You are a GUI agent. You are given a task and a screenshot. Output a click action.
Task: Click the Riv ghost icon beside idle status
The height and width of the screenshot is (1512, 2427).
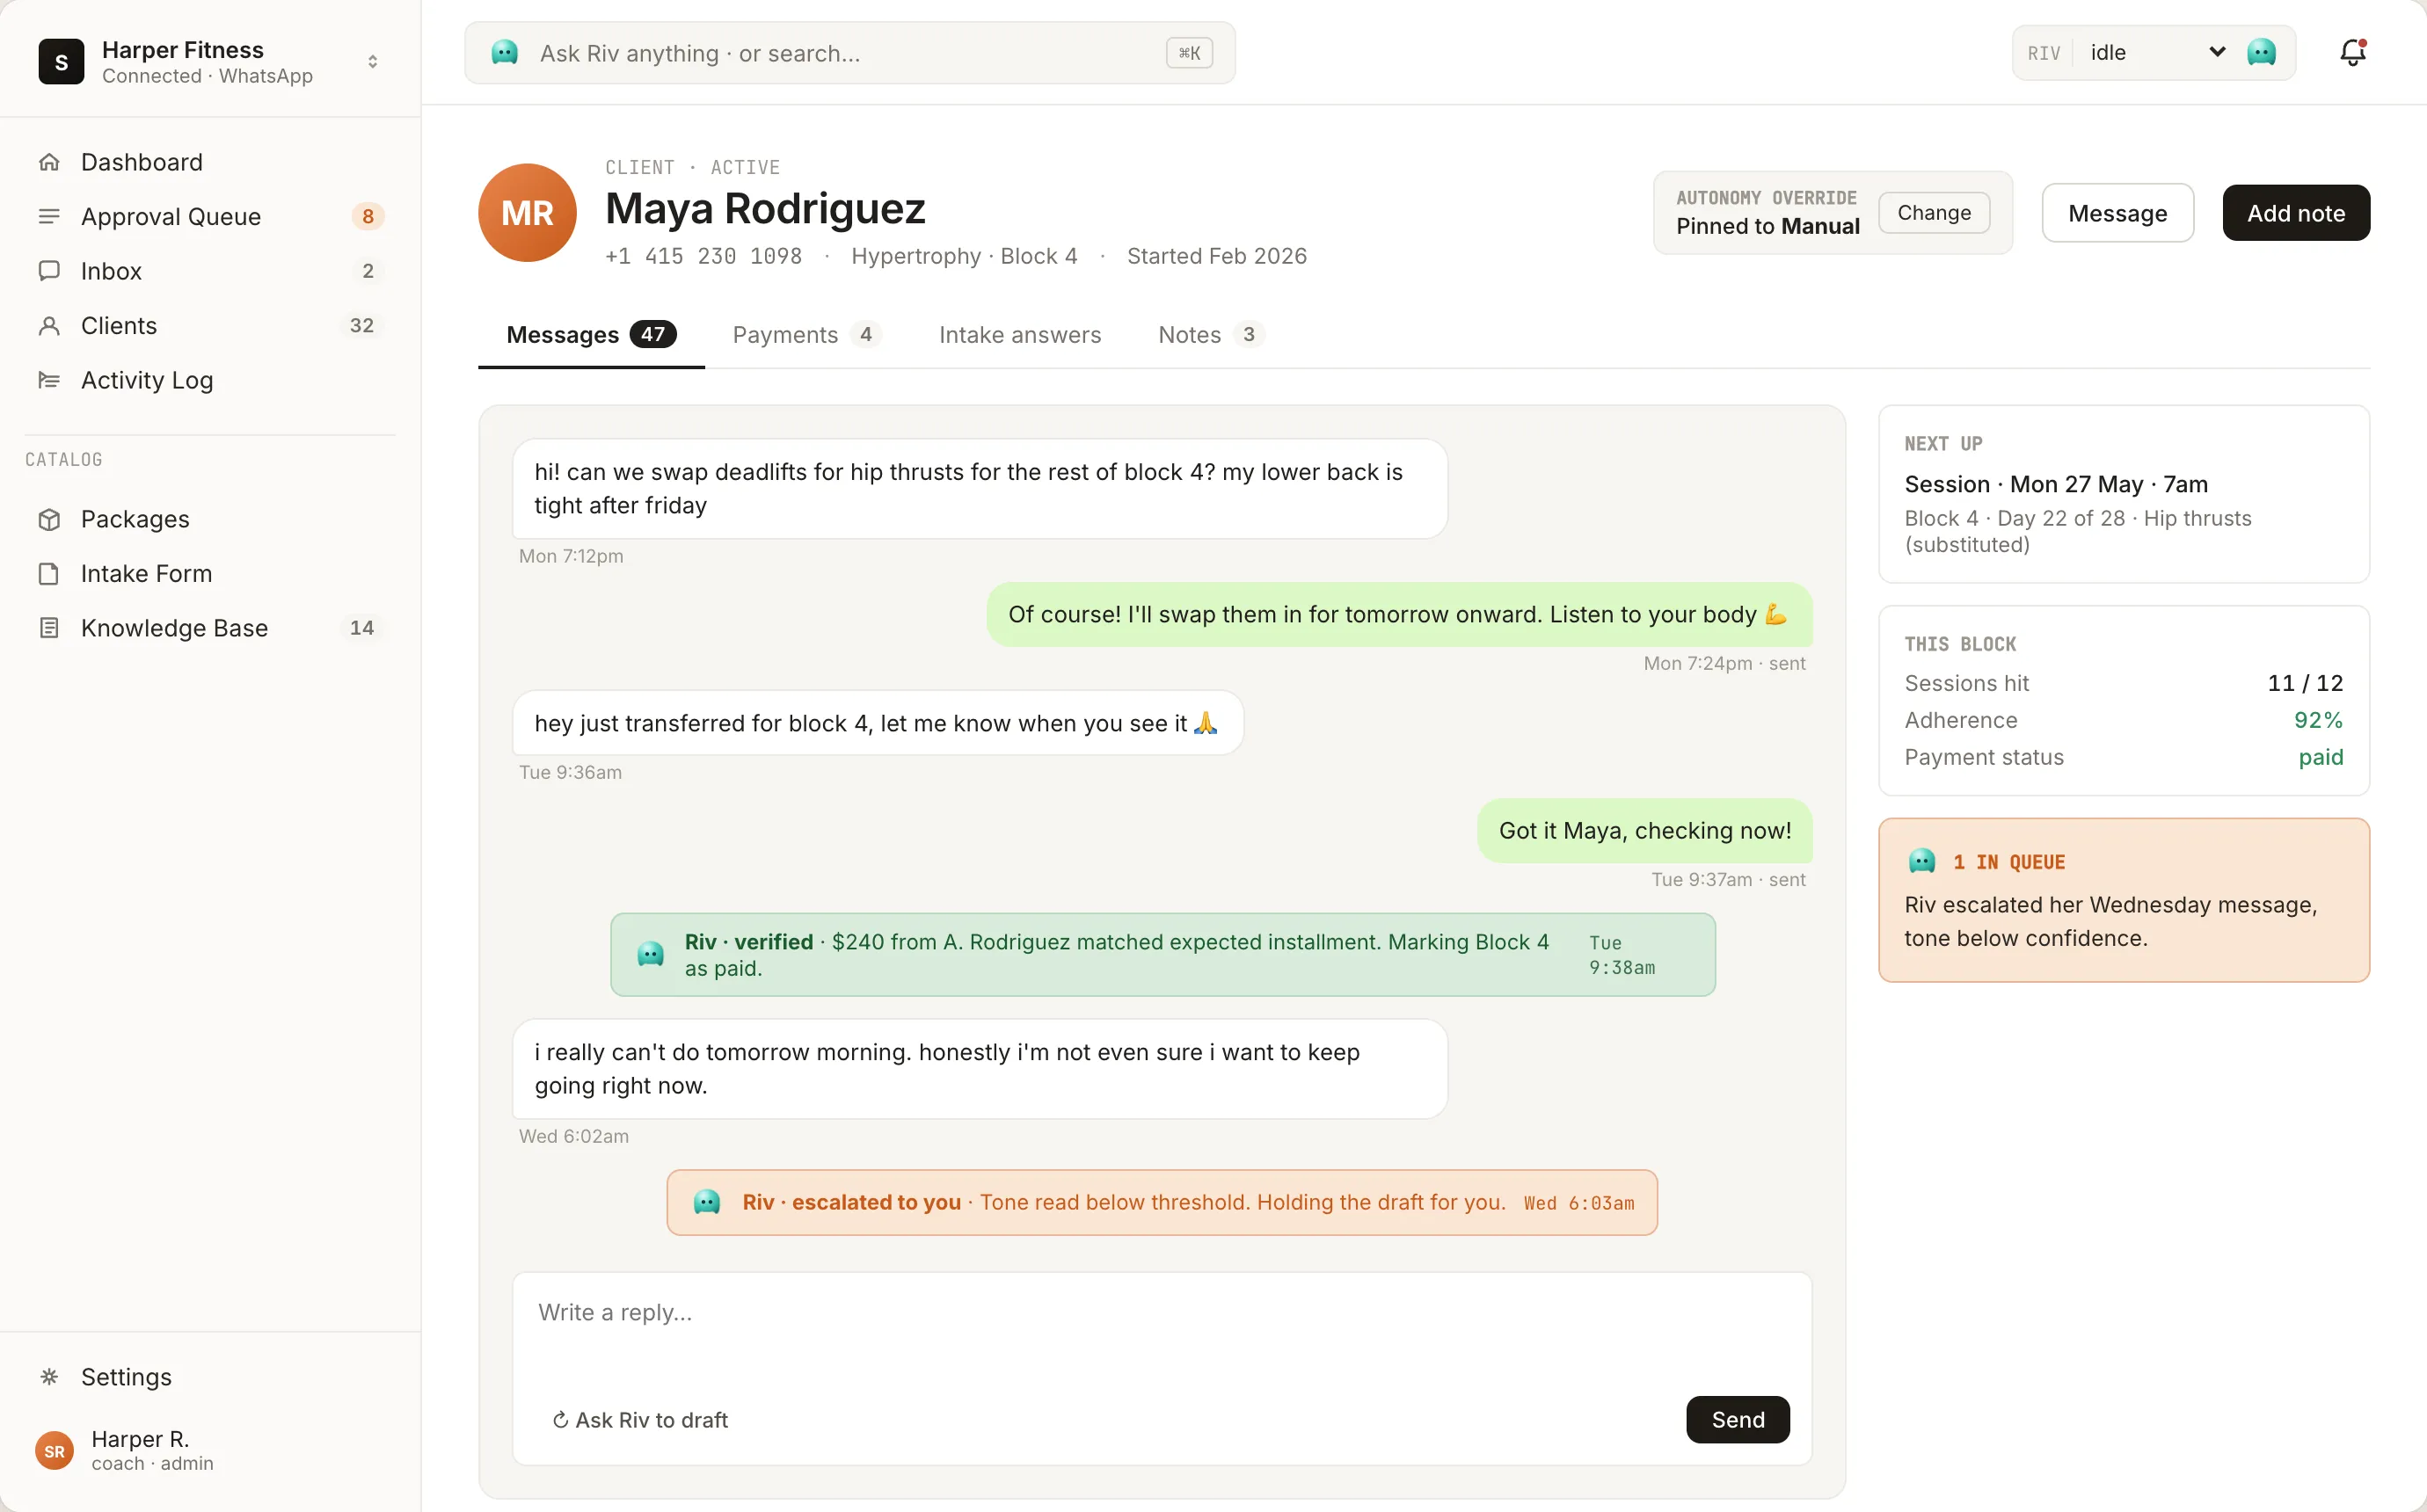tap(2261, 53)
